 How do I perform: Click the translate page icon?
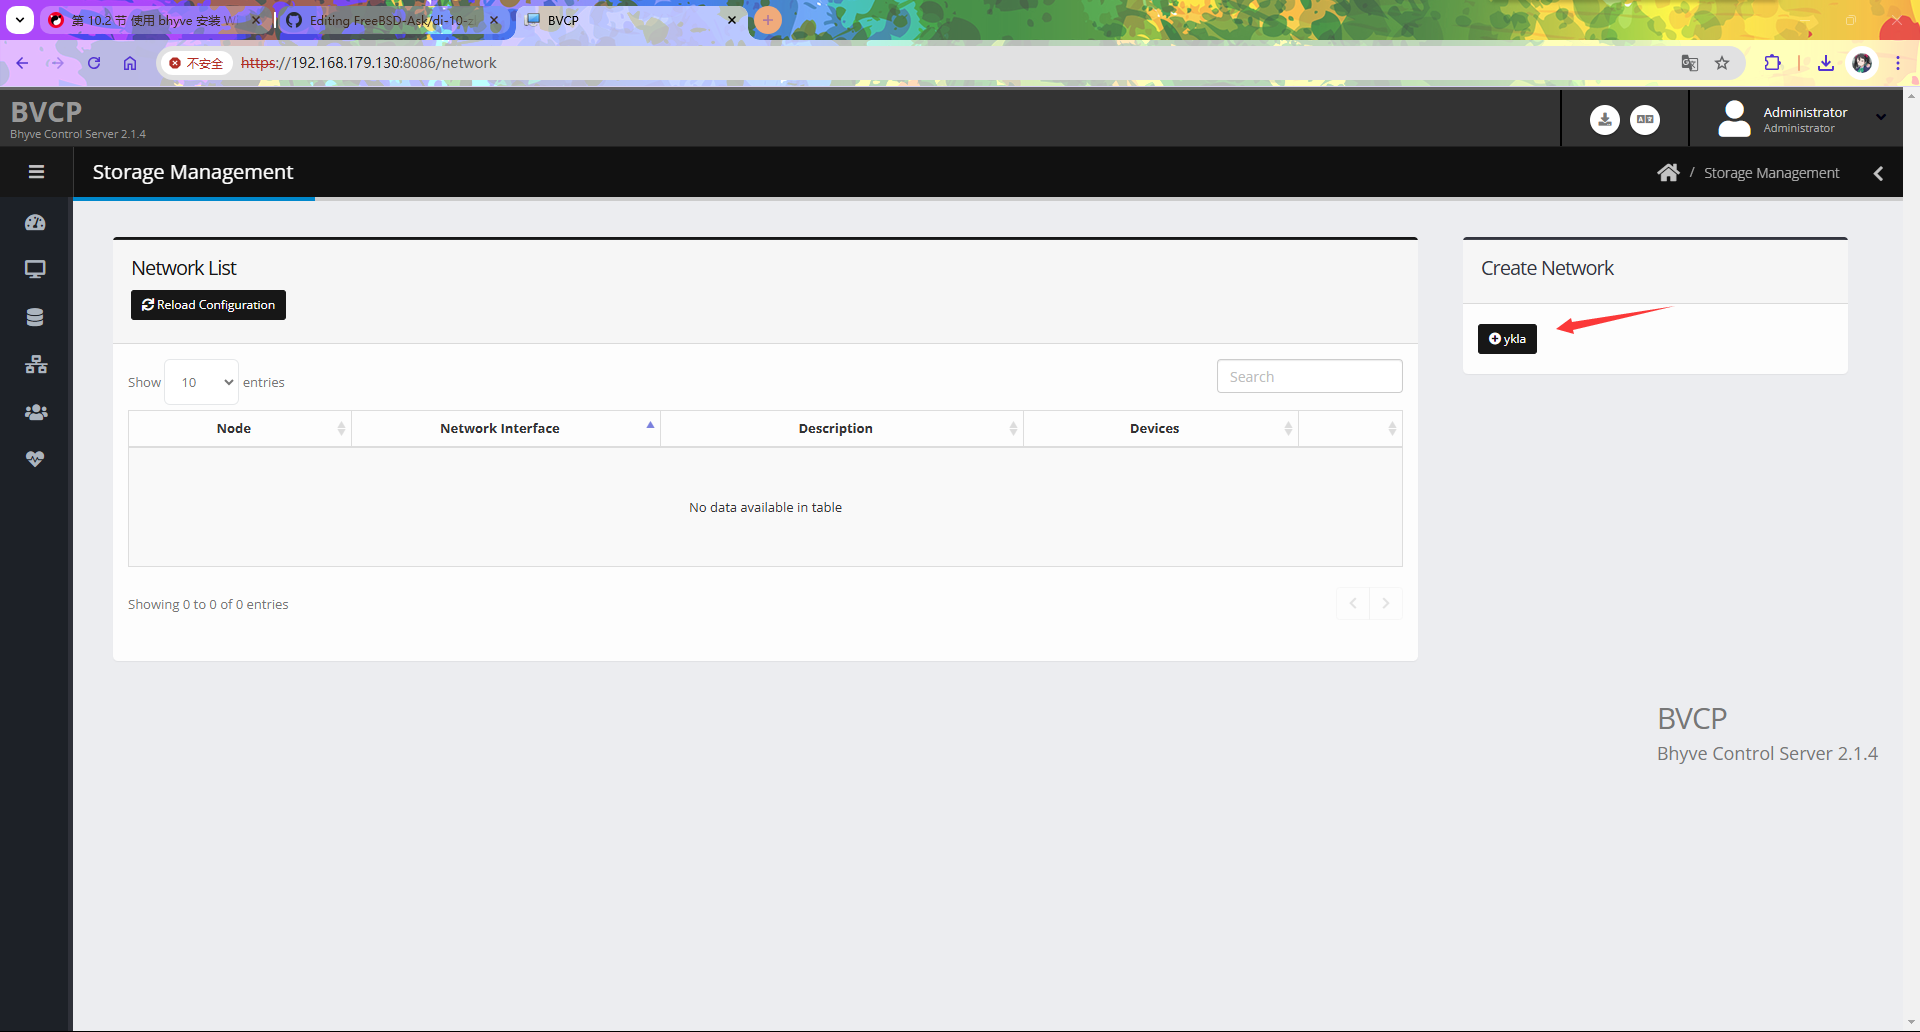1690,63
